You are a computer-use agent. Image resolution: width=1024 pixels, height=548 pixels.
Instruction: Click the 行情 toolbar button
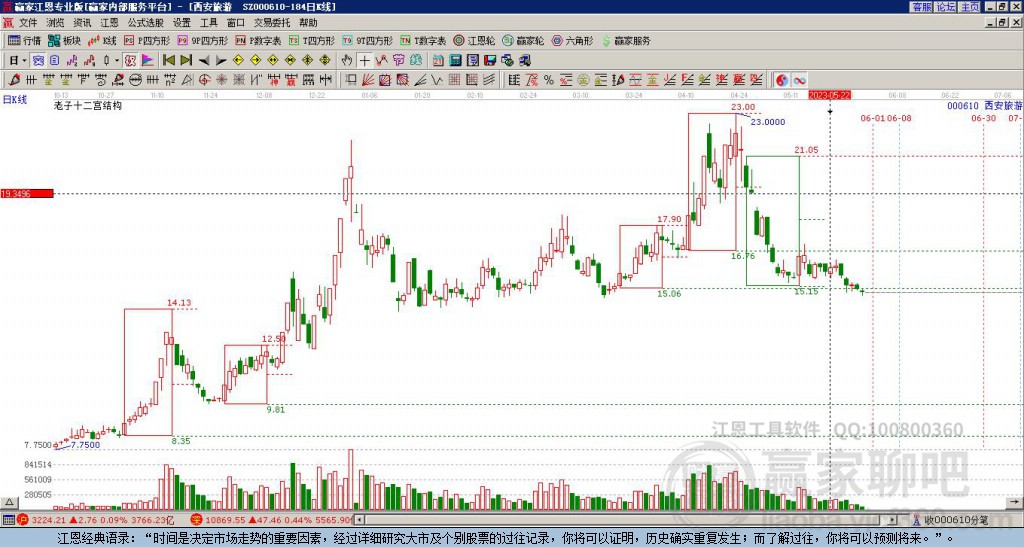pyautogui.click(x=24, y=40)
